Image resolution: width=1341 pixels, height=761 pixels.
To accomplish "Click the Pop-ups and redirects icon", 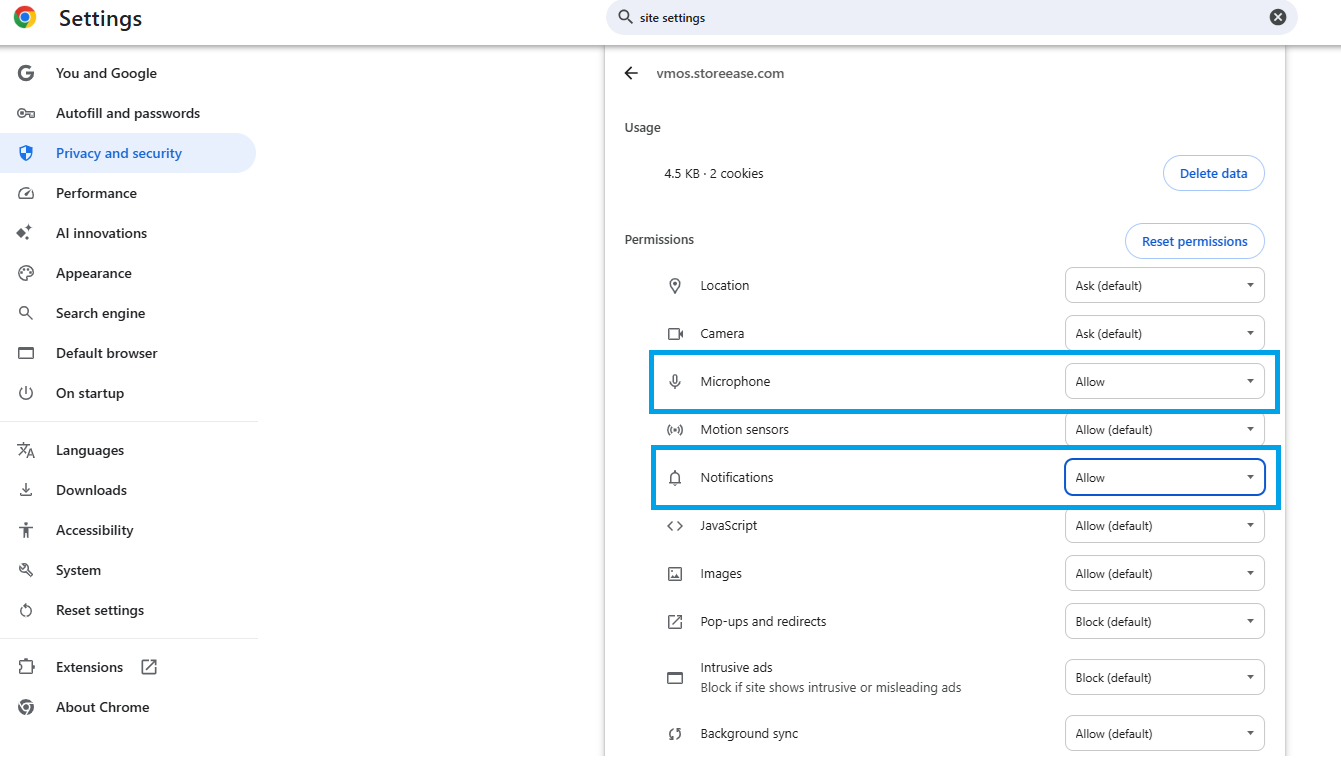I will tap(675, 621).
